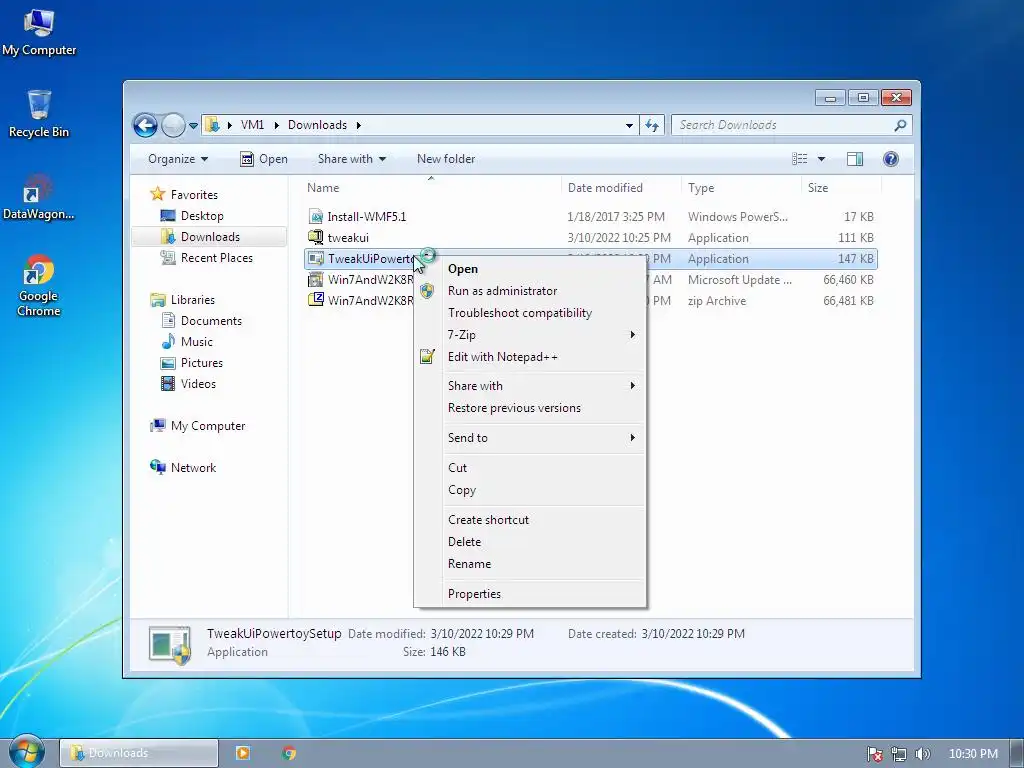Click the address bar folder icon
Screen dimensions: 1024x768
[212, 125]
